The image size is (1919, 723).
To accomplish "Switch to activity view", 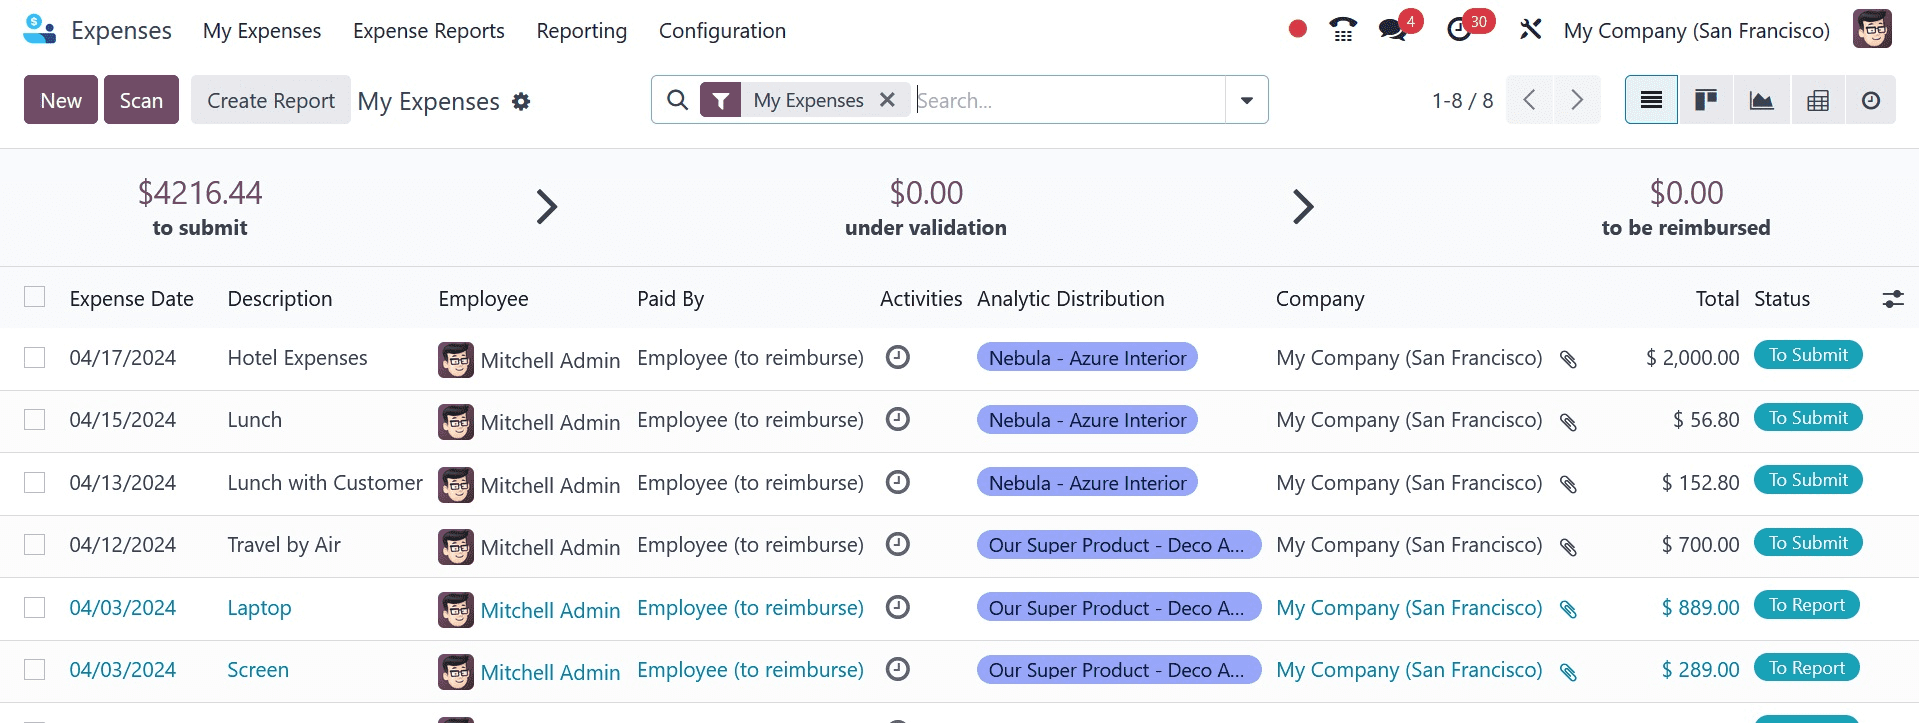I will click(1871, 100).
